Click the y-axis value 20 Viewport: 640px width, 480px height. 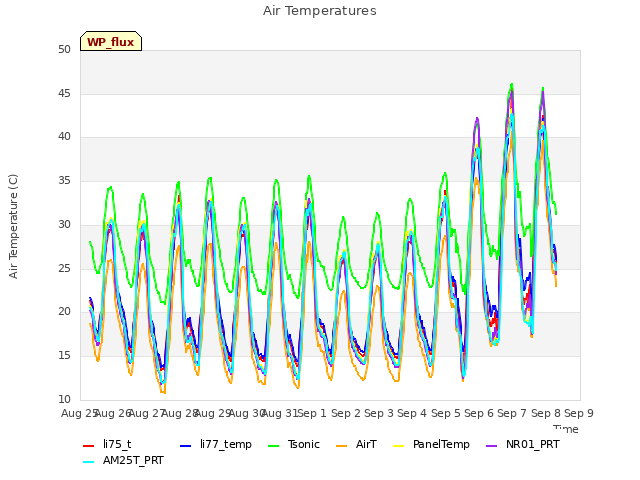64,312
